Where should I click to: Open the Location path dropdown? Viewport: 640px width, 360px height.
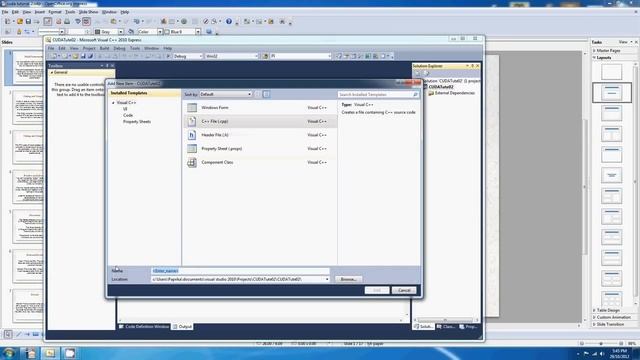tap(327, 280)
